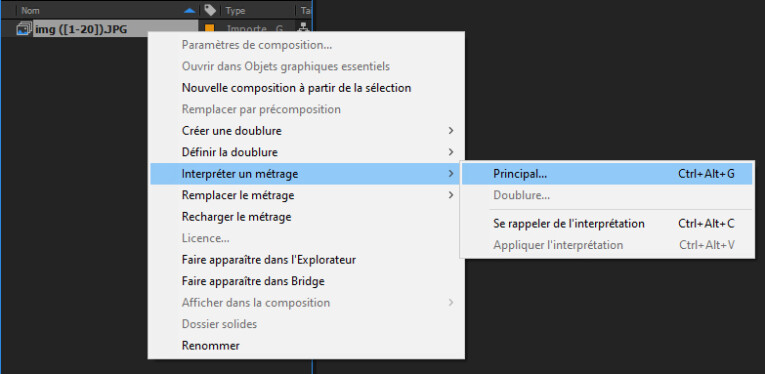Click Renommer in the context menu
The width and height of the screenshot is (765, 374).
pos(211,345)
